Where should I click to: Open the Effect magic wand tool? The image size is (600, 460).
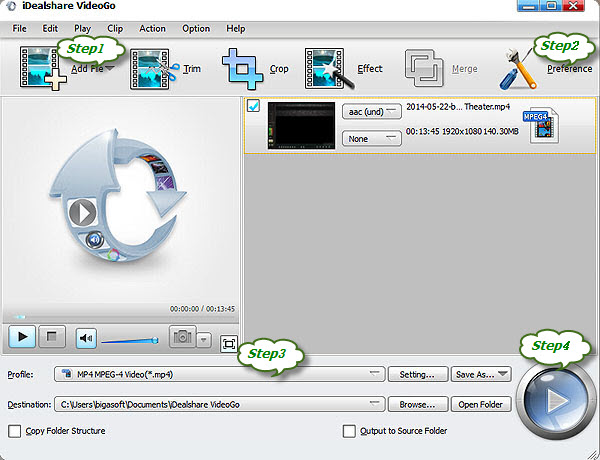[329, 69]
